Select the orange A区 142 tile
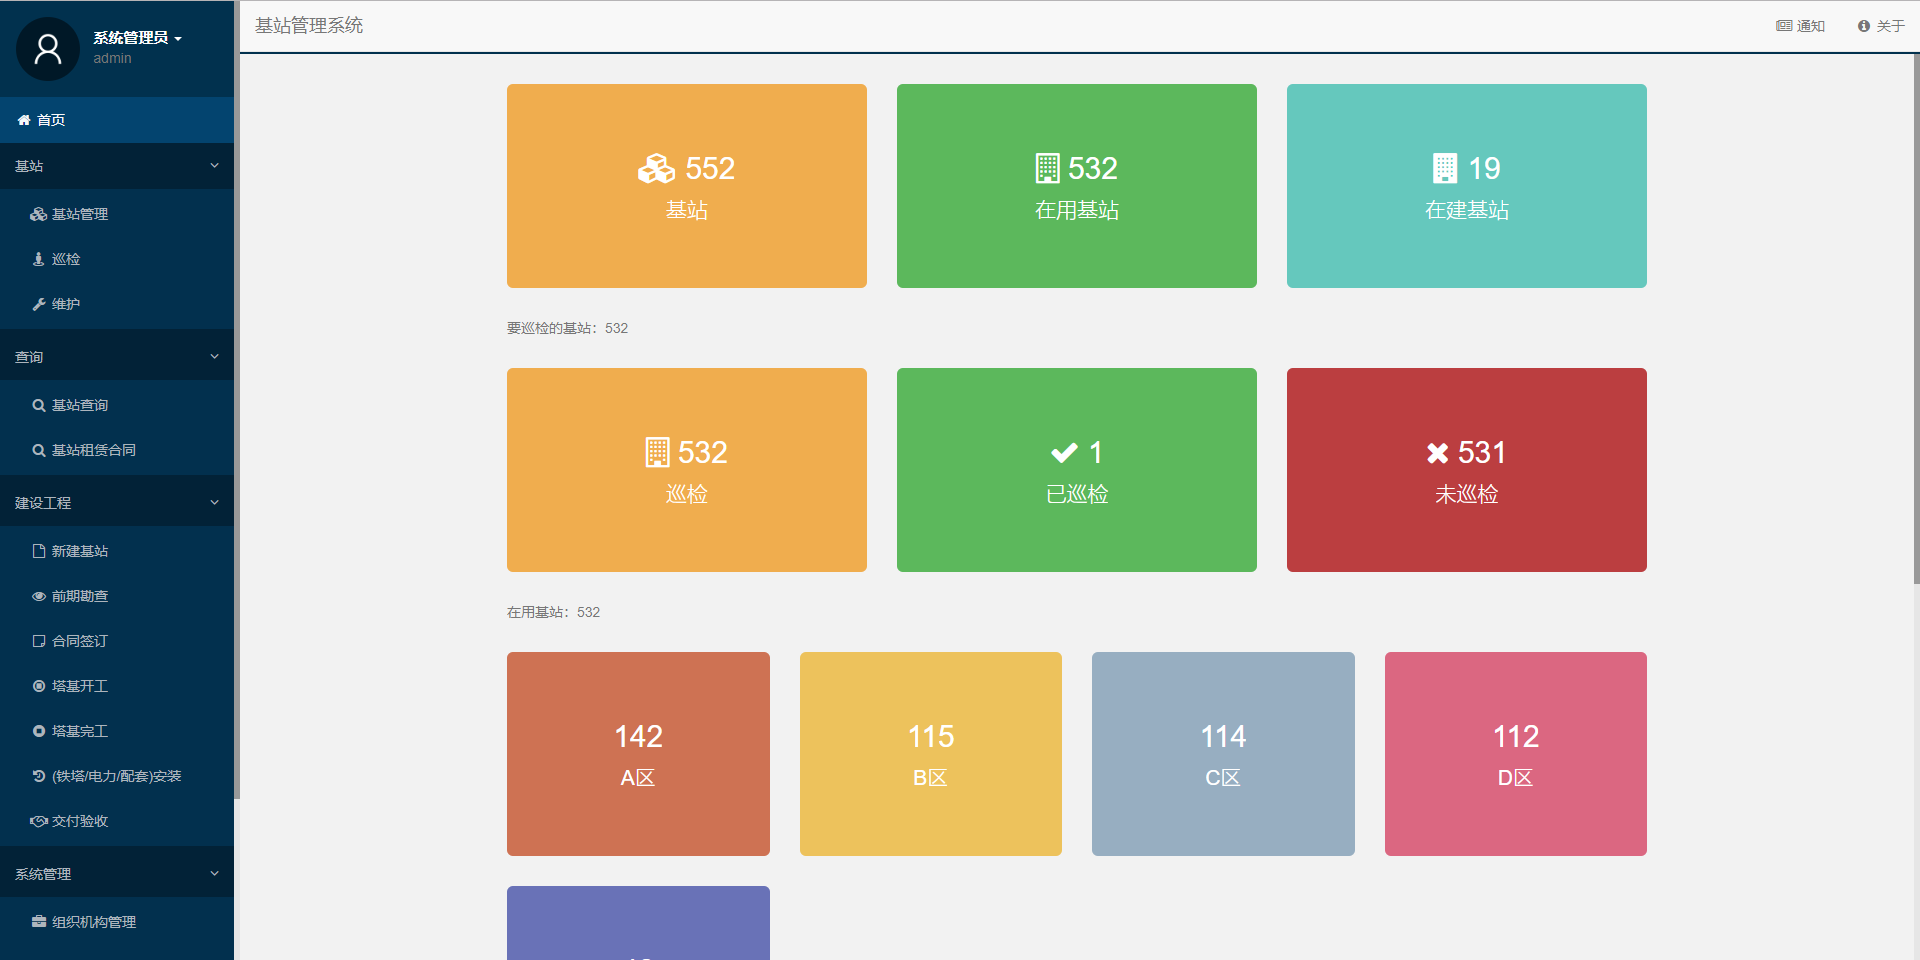The image size is (1920, 960). click(x=638, y=754)
